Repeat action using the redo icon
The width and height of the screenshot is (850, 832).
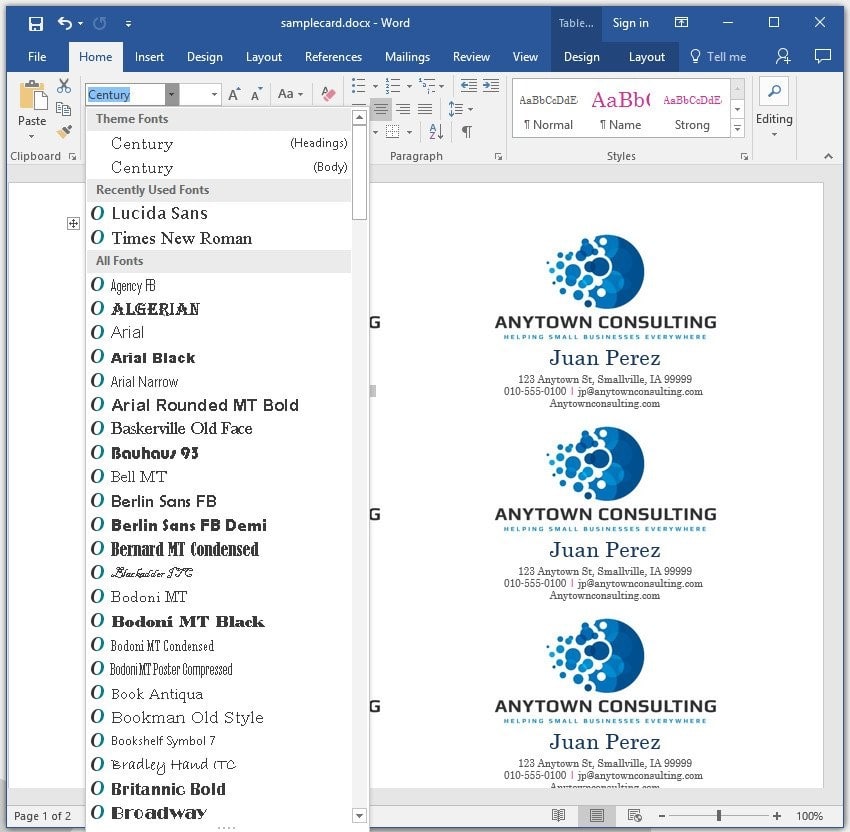[x=100, y=23]
